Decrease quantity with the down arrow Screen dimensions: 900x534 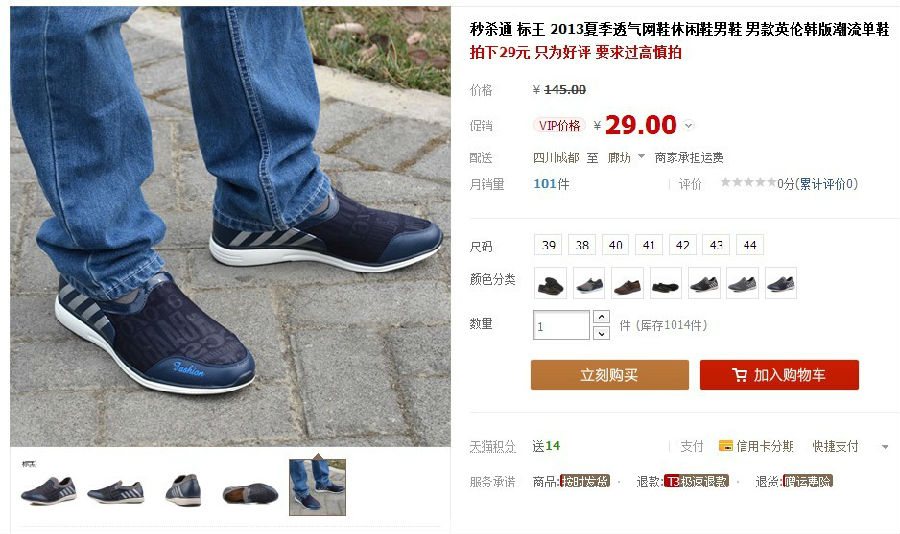[x=601, y=333]
